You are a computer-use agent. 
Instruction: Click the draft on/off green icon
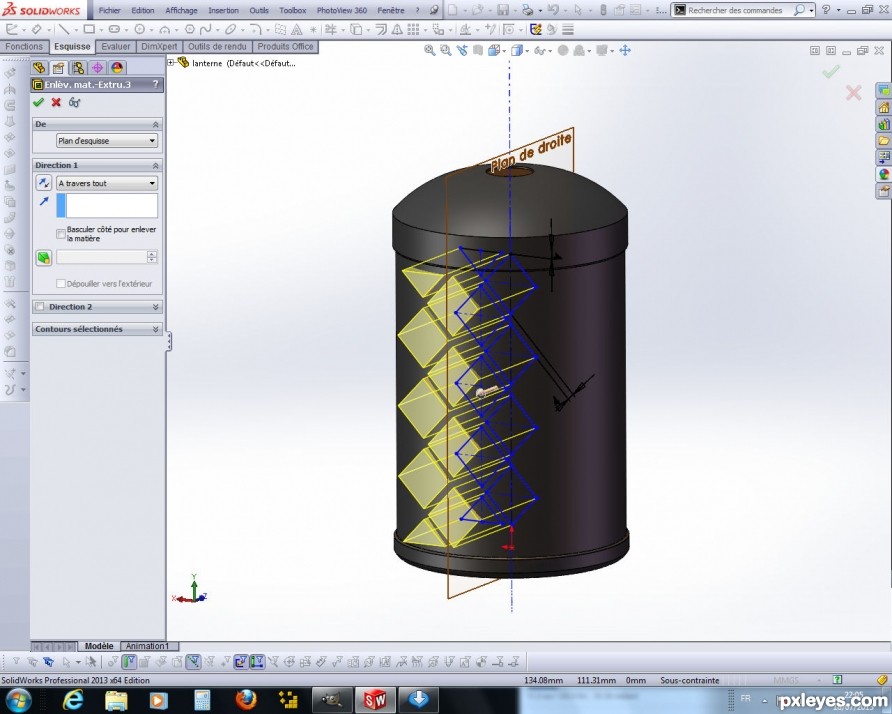tap(44, 257)
